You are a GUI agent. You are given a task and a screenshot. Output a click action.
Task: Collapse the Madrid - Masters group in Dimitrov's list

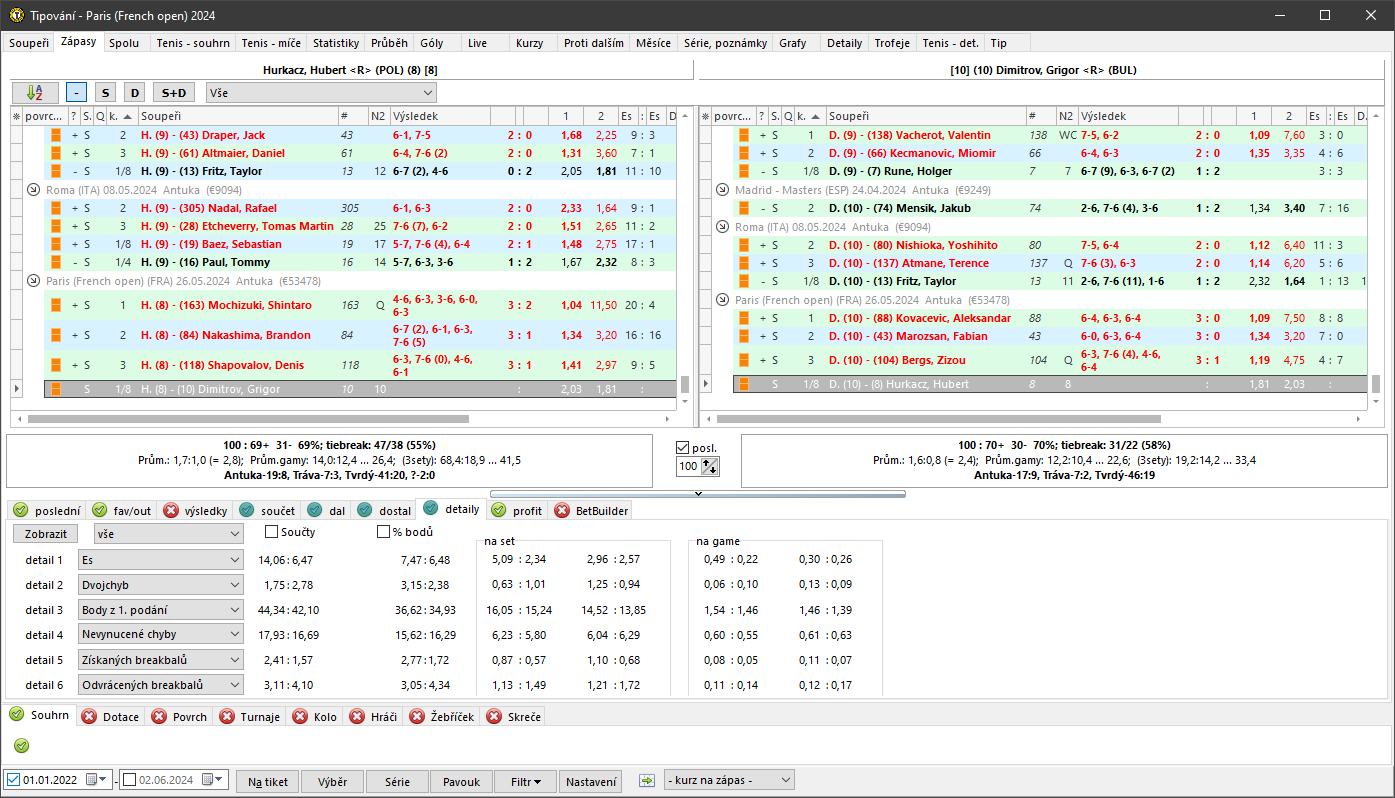(725, 190)
